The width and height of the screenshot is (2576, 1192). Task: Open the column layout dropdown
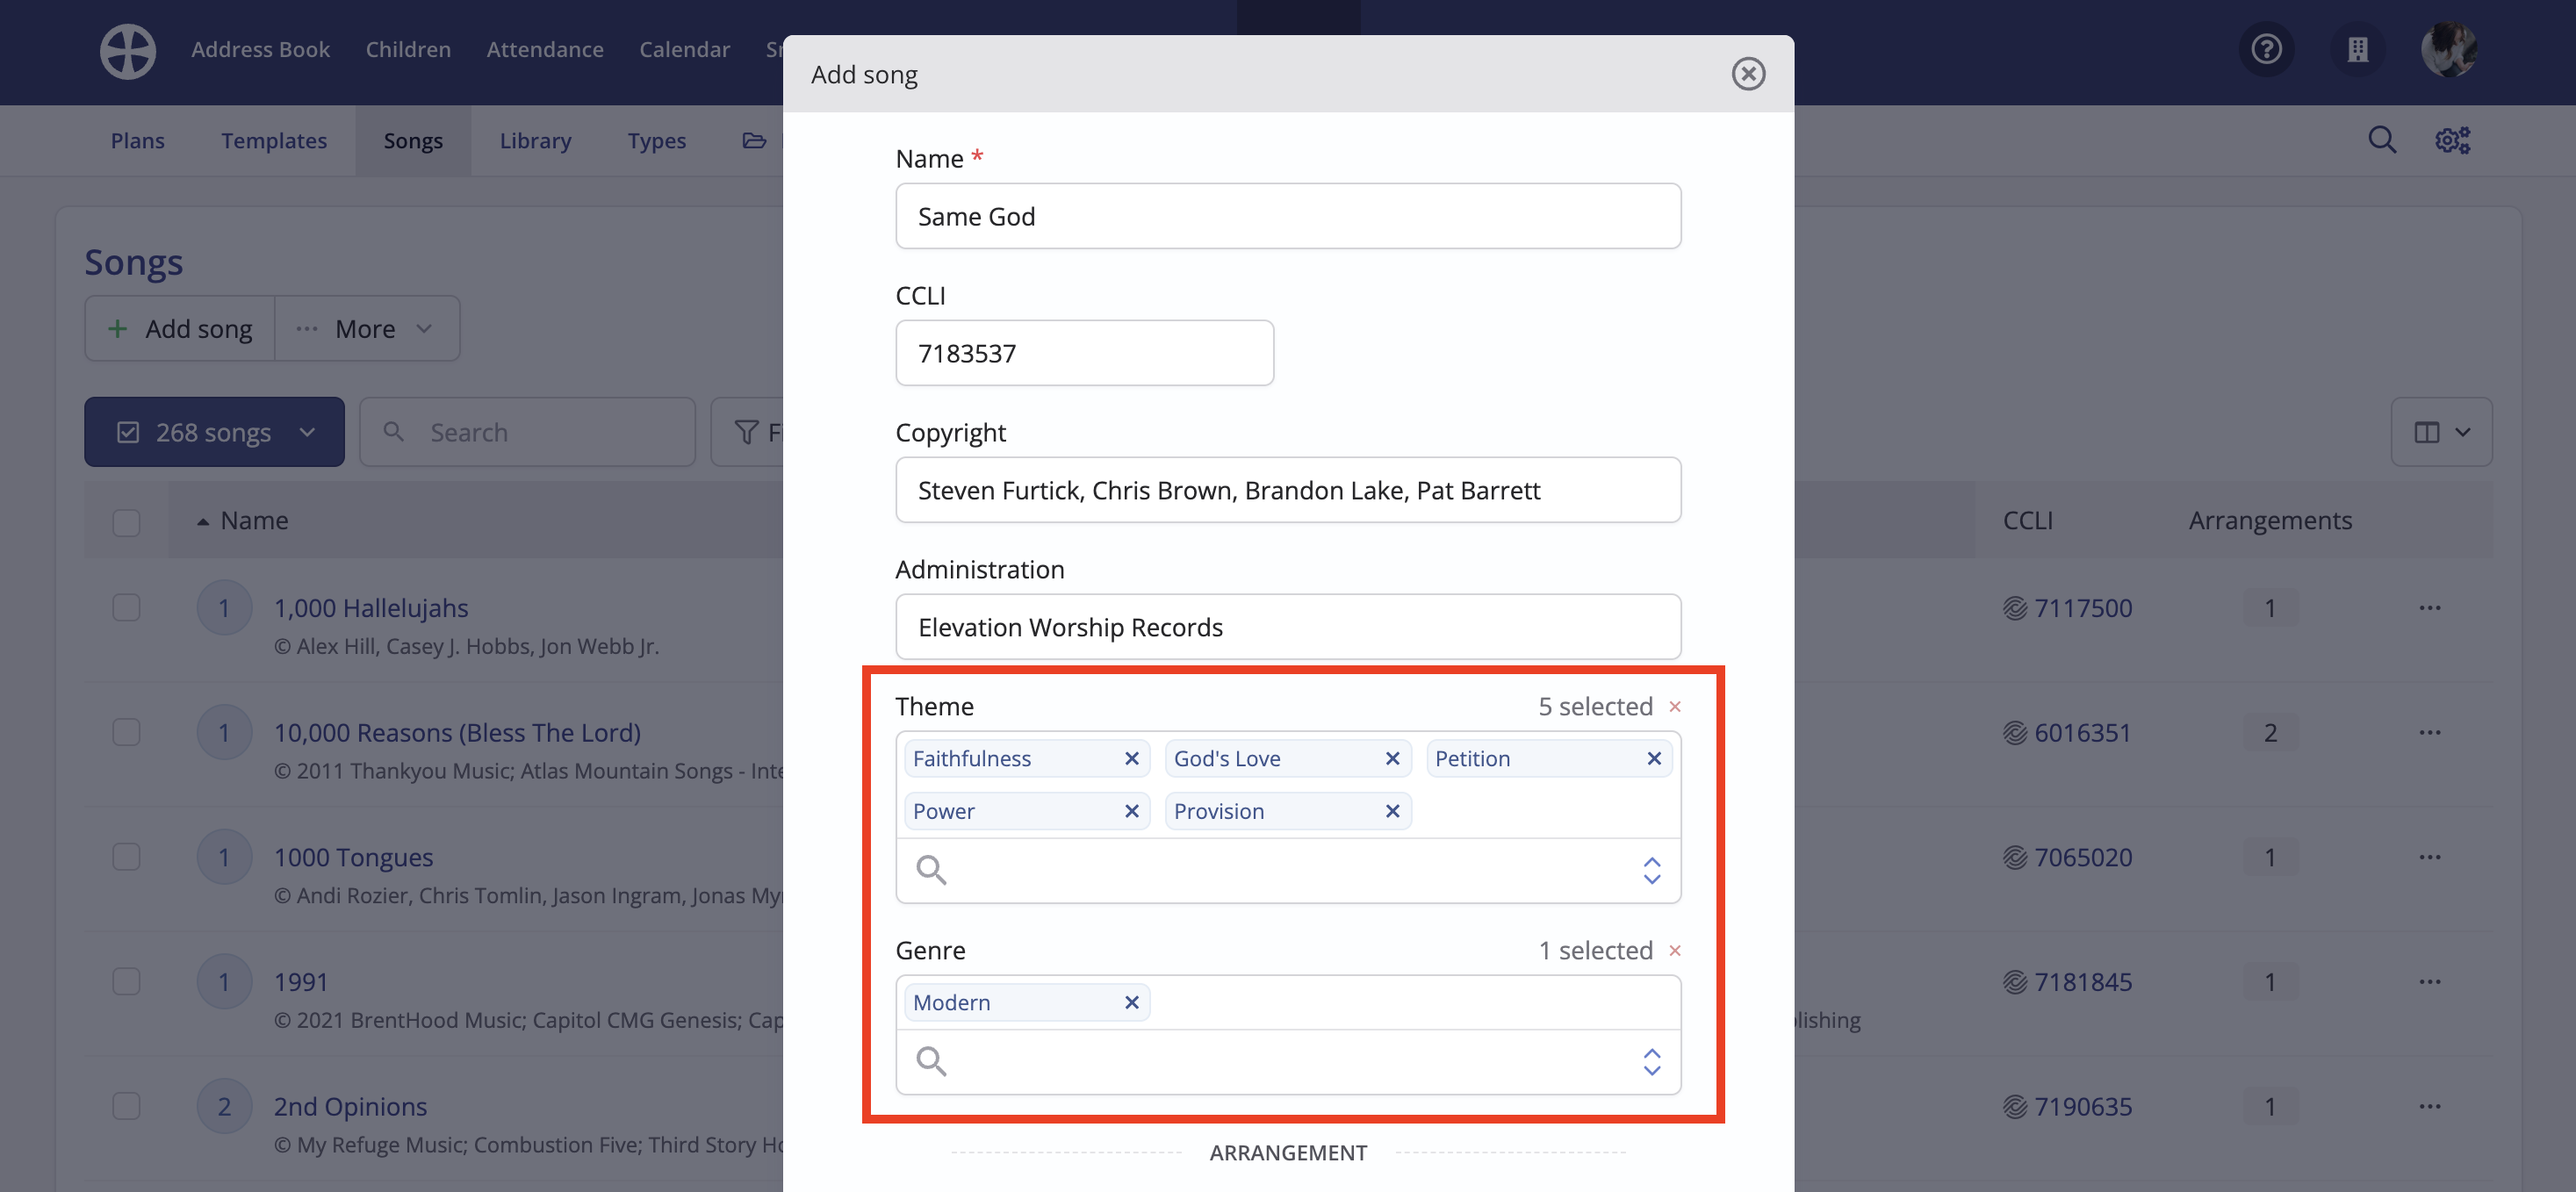2441,432
